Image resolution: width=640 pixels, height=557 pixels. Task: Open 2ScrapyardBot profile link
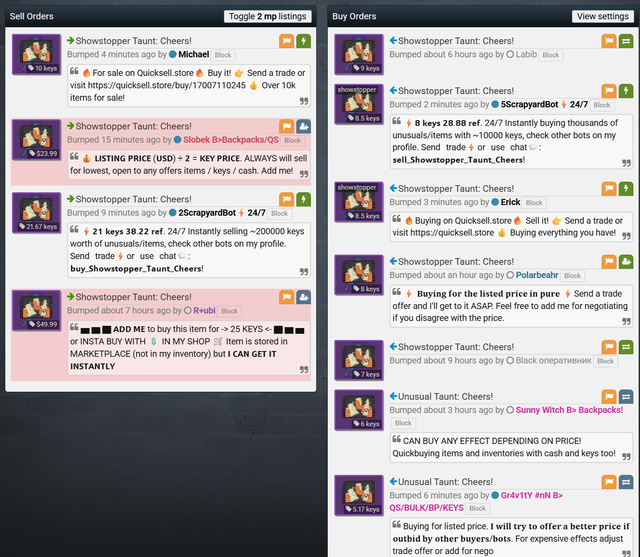222,213
